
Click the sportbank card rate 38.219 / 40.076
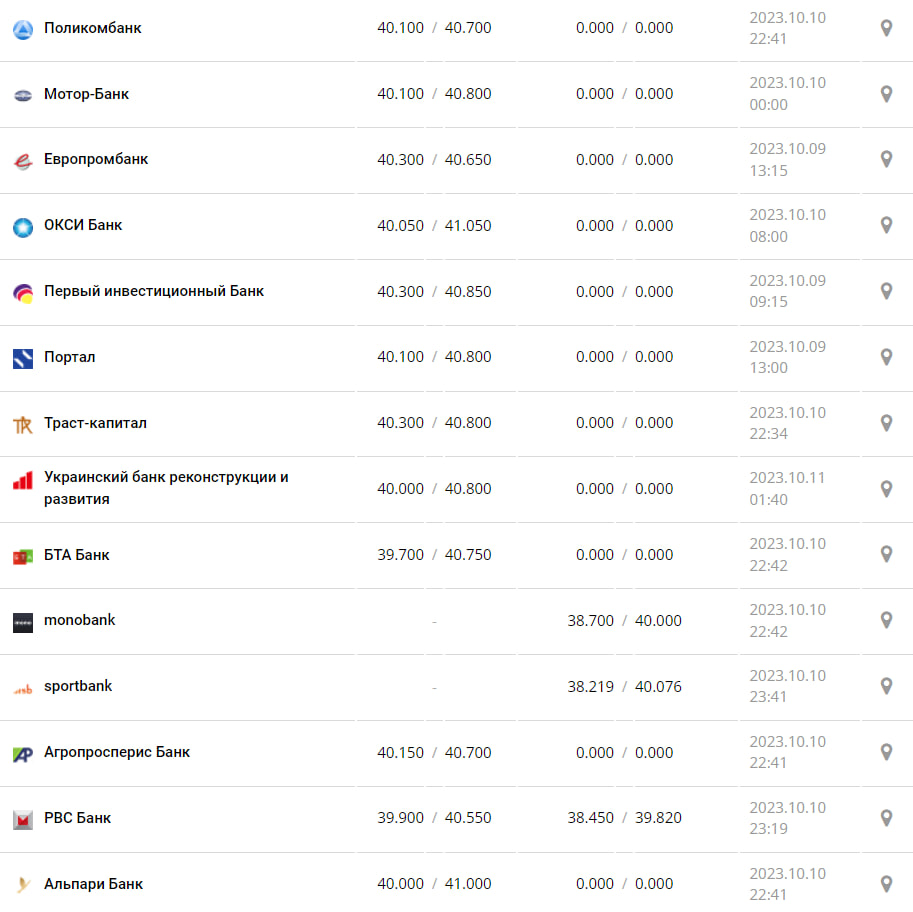click(624, 687)
